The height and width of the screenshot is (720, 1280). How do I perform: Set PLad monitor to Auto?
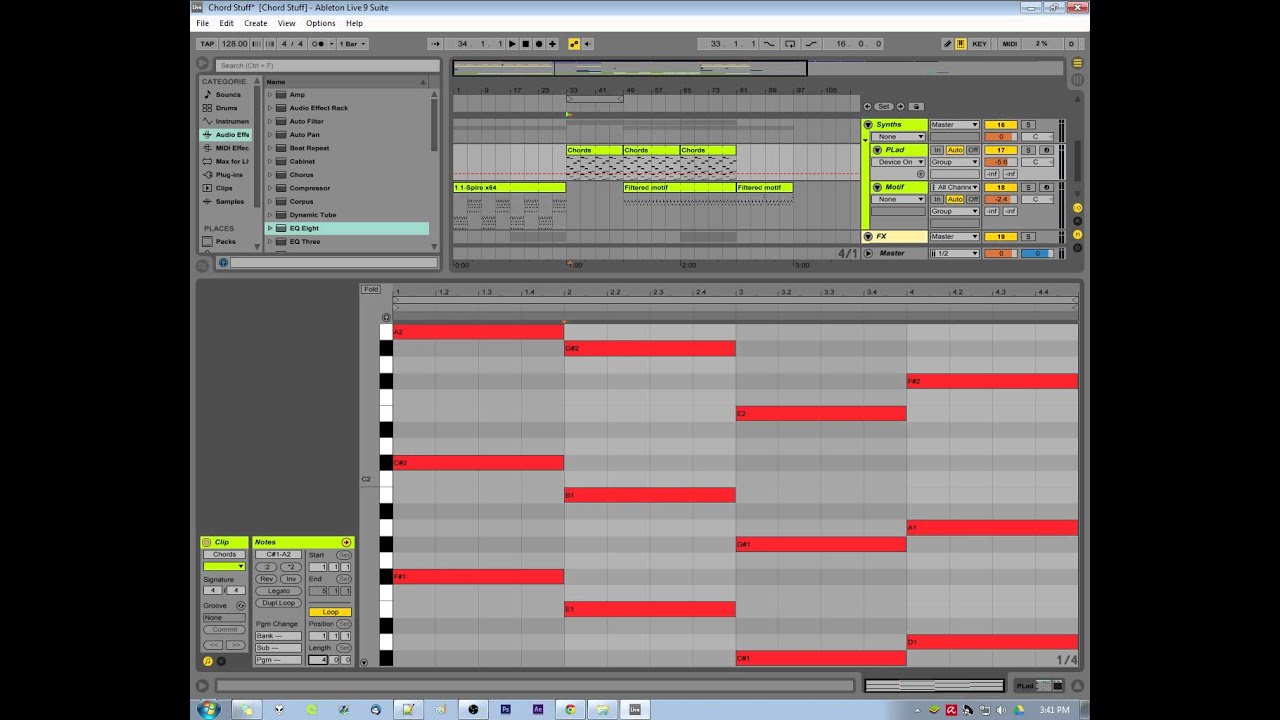tap(954, 150)
